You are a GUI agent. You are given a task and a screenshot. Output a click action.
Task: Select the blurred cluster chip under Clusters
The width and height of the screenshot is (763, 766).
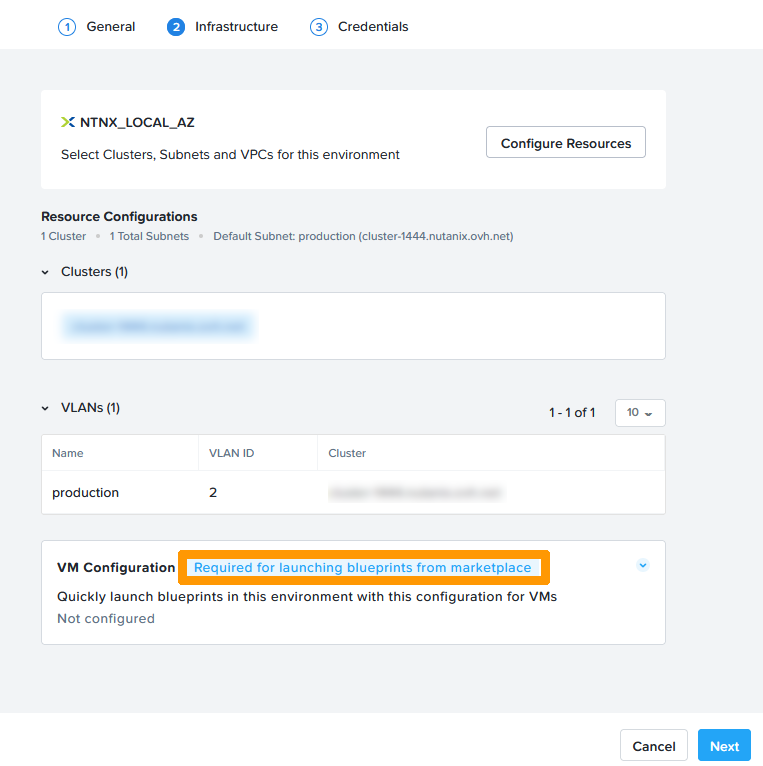click(158, 326)
